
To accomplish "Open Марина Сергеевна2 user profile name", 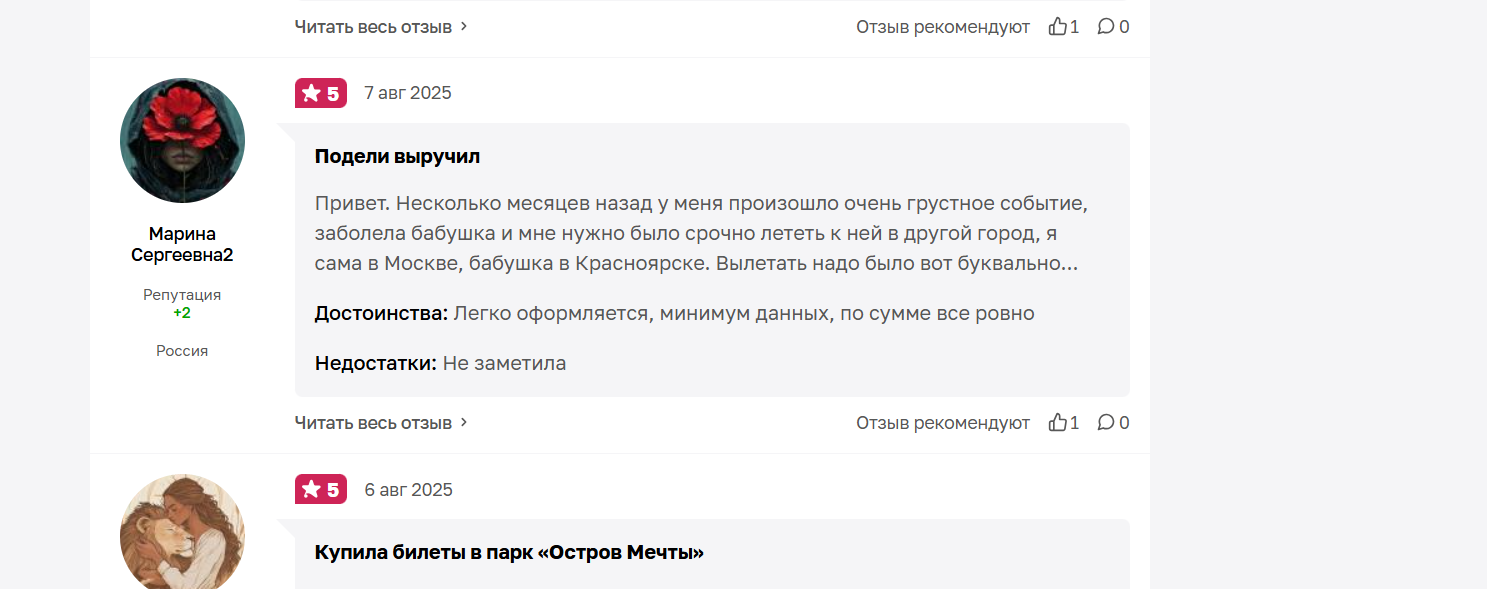I will click(x=182, y=244).
